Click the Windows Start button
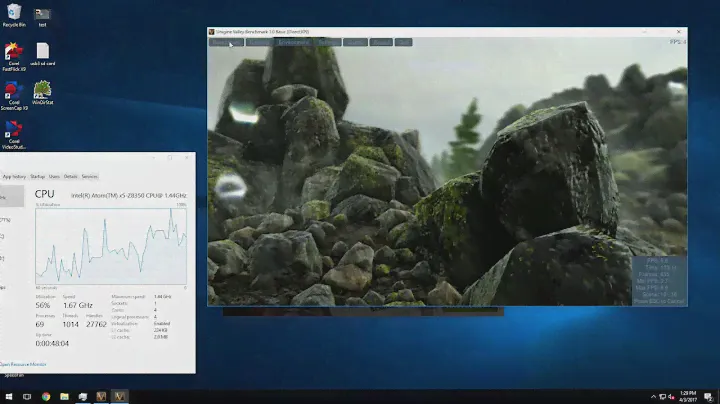 coord(8,397)
